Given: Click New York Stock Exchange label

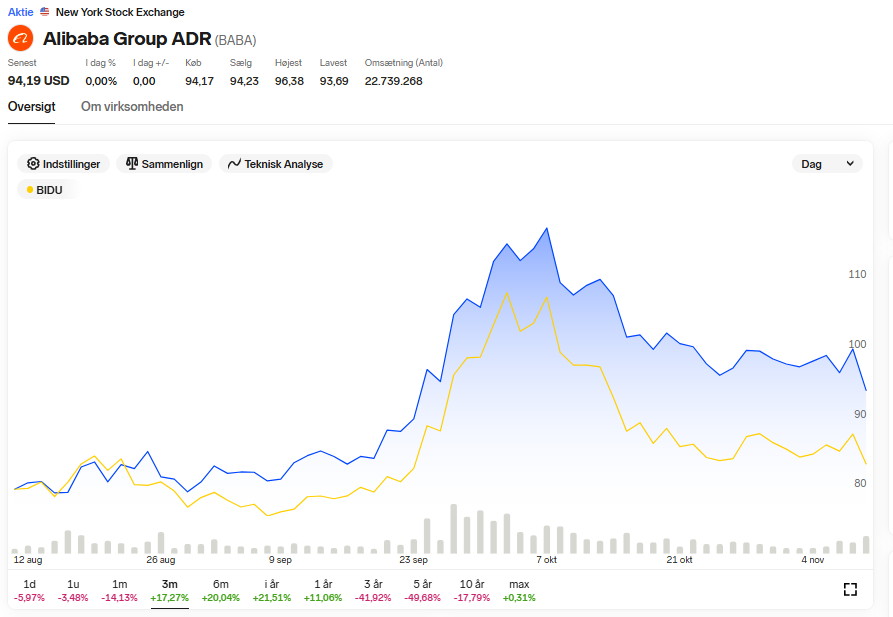Looking at the screenshot, I should point(120,12).
